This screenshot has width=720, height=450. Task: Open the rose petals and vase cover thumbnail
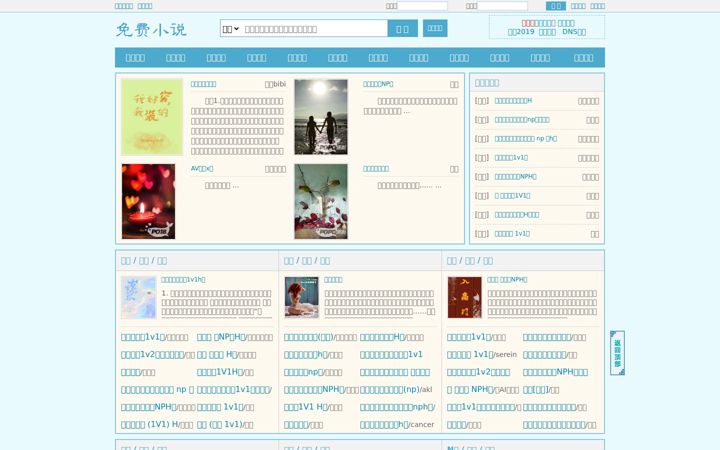click(321, 201)
